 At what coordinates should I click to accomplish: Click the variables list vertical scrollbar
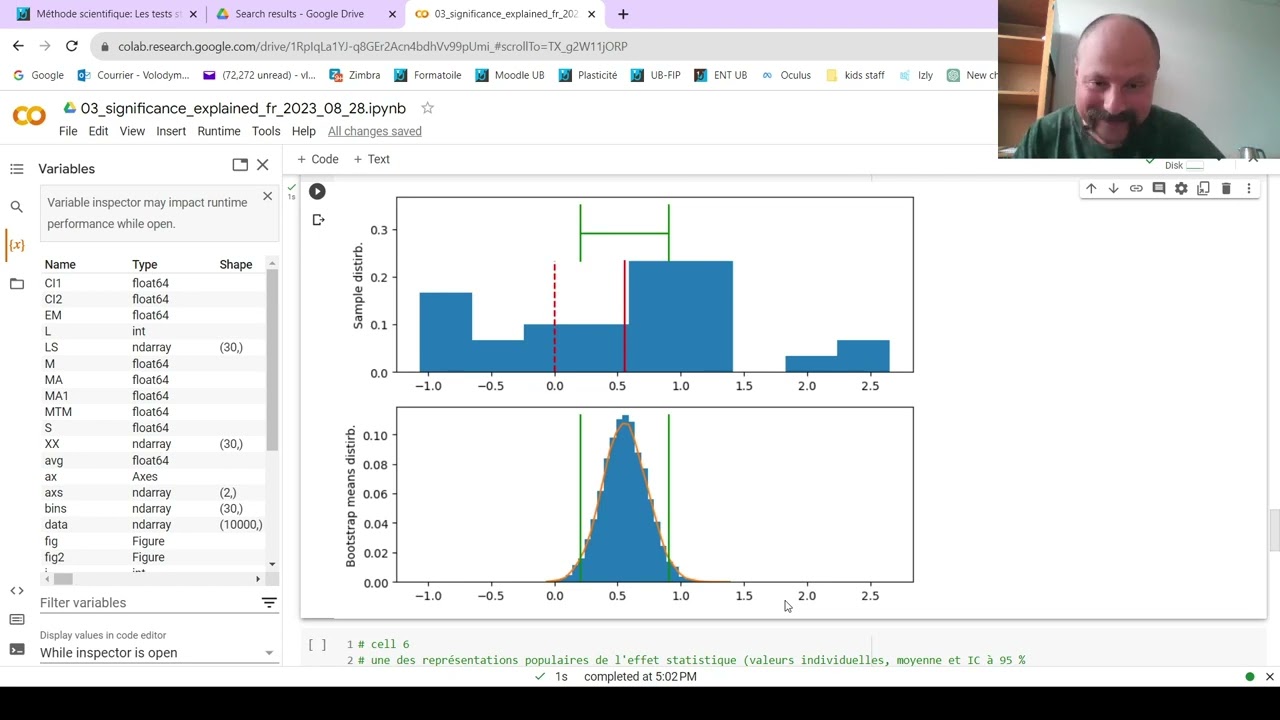pos(272,360)
